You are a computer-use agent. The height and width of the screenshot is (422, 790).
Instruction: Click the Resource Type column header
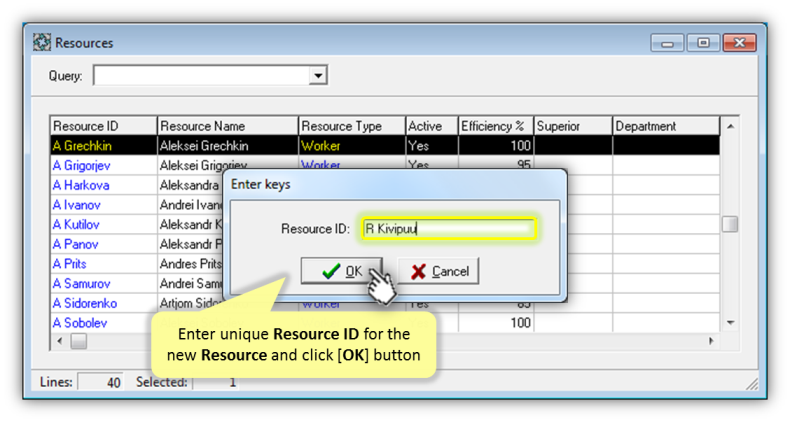tap(350, 126)
